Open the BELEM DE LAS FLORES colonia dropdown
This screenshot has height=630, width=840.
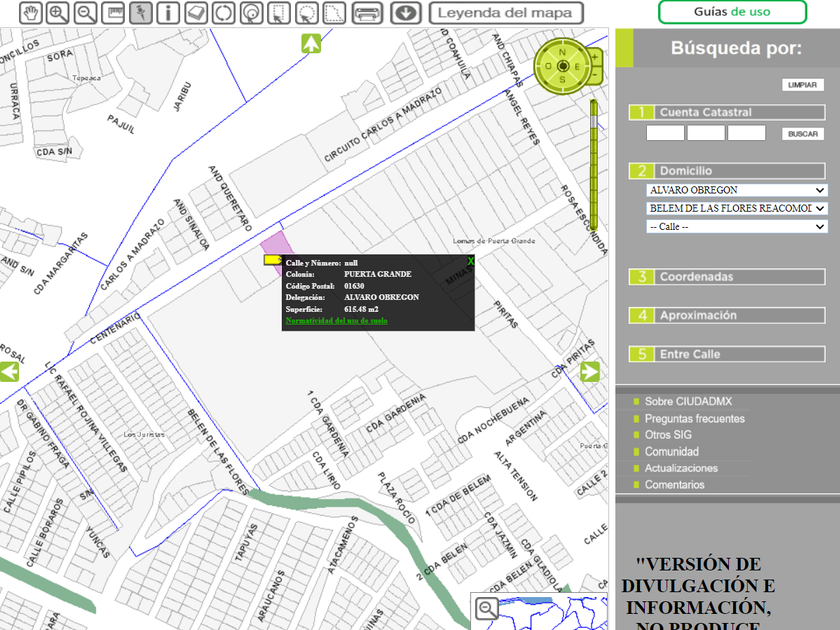[x=737, y=208]
